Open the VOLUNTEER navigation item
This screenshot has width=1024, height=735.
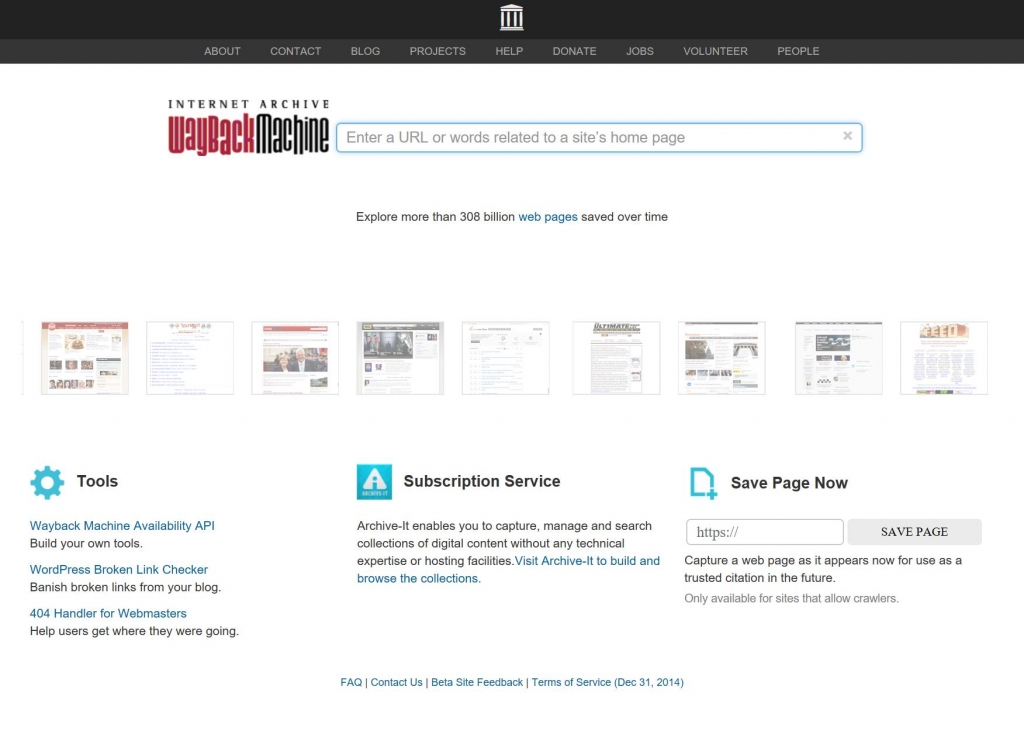tap(715, 51)
